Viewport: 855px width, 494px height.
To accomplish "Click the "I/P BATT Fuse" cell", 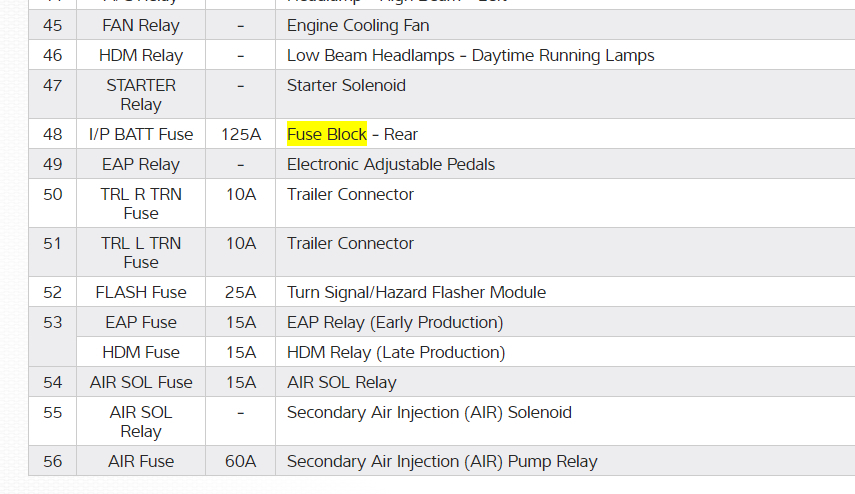I will [x=140, y=134].
